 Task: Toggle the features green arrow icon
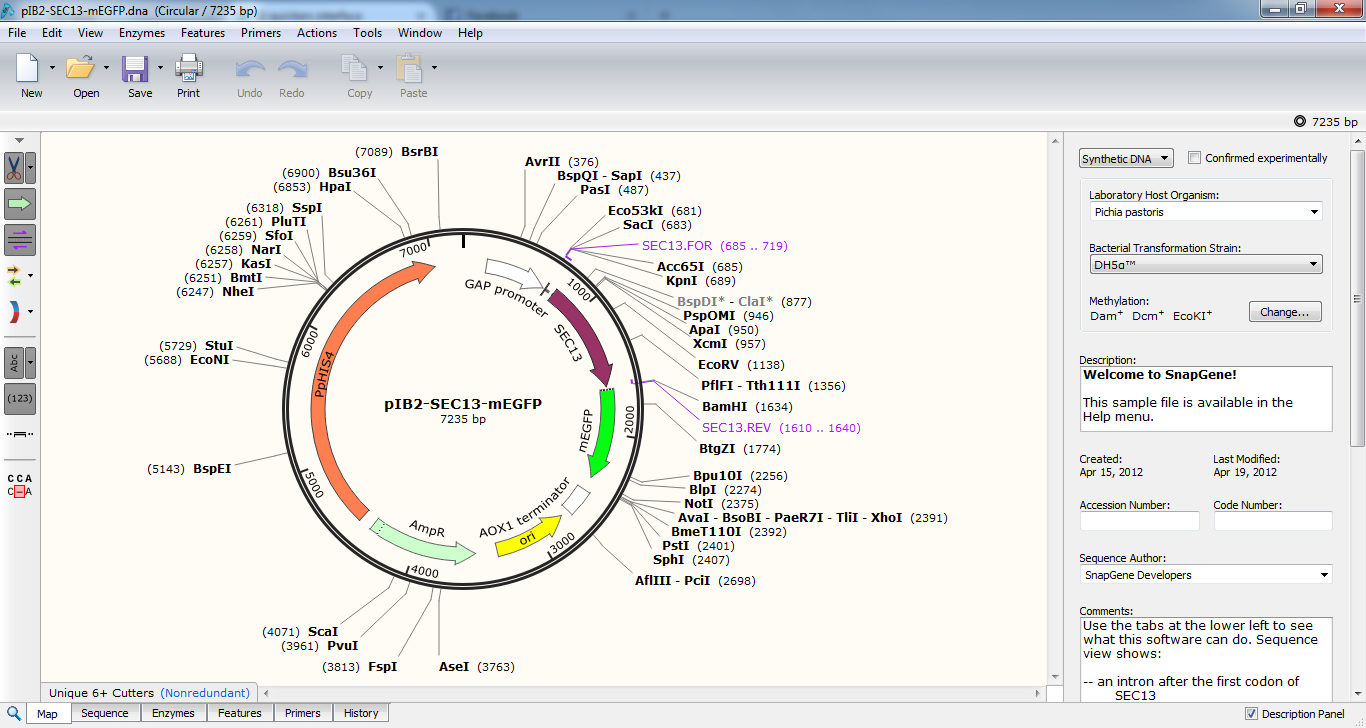20,204
